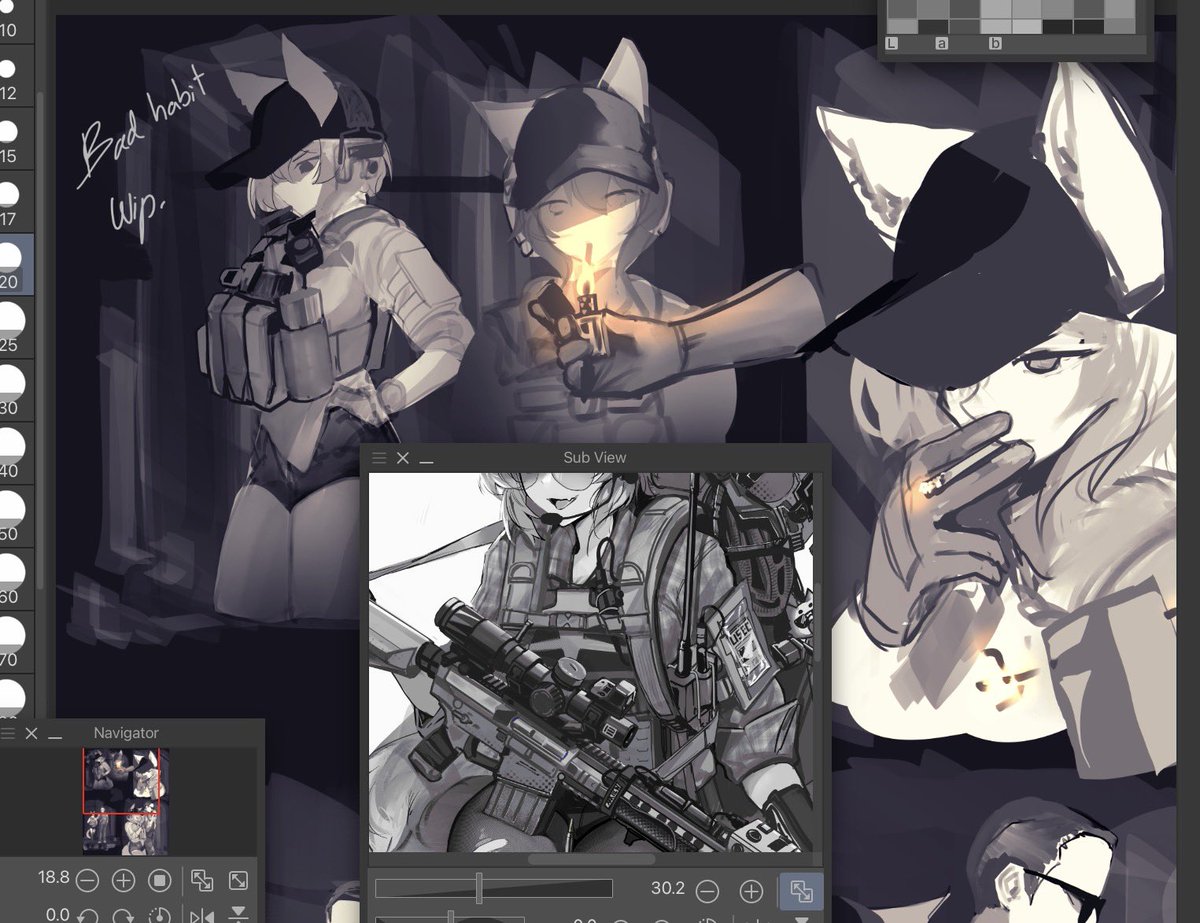
Task: Flip canvas horizontally in Navigator
Action: tap(202, 916)
